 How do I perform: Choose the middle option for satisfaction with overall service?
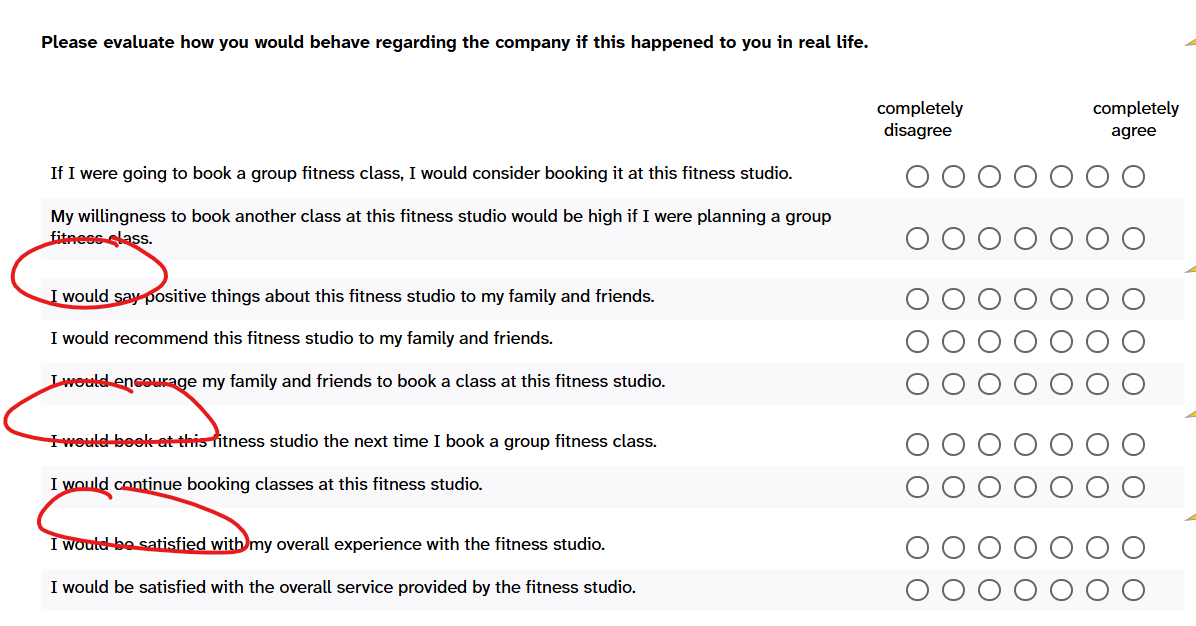click(1025, 590)
